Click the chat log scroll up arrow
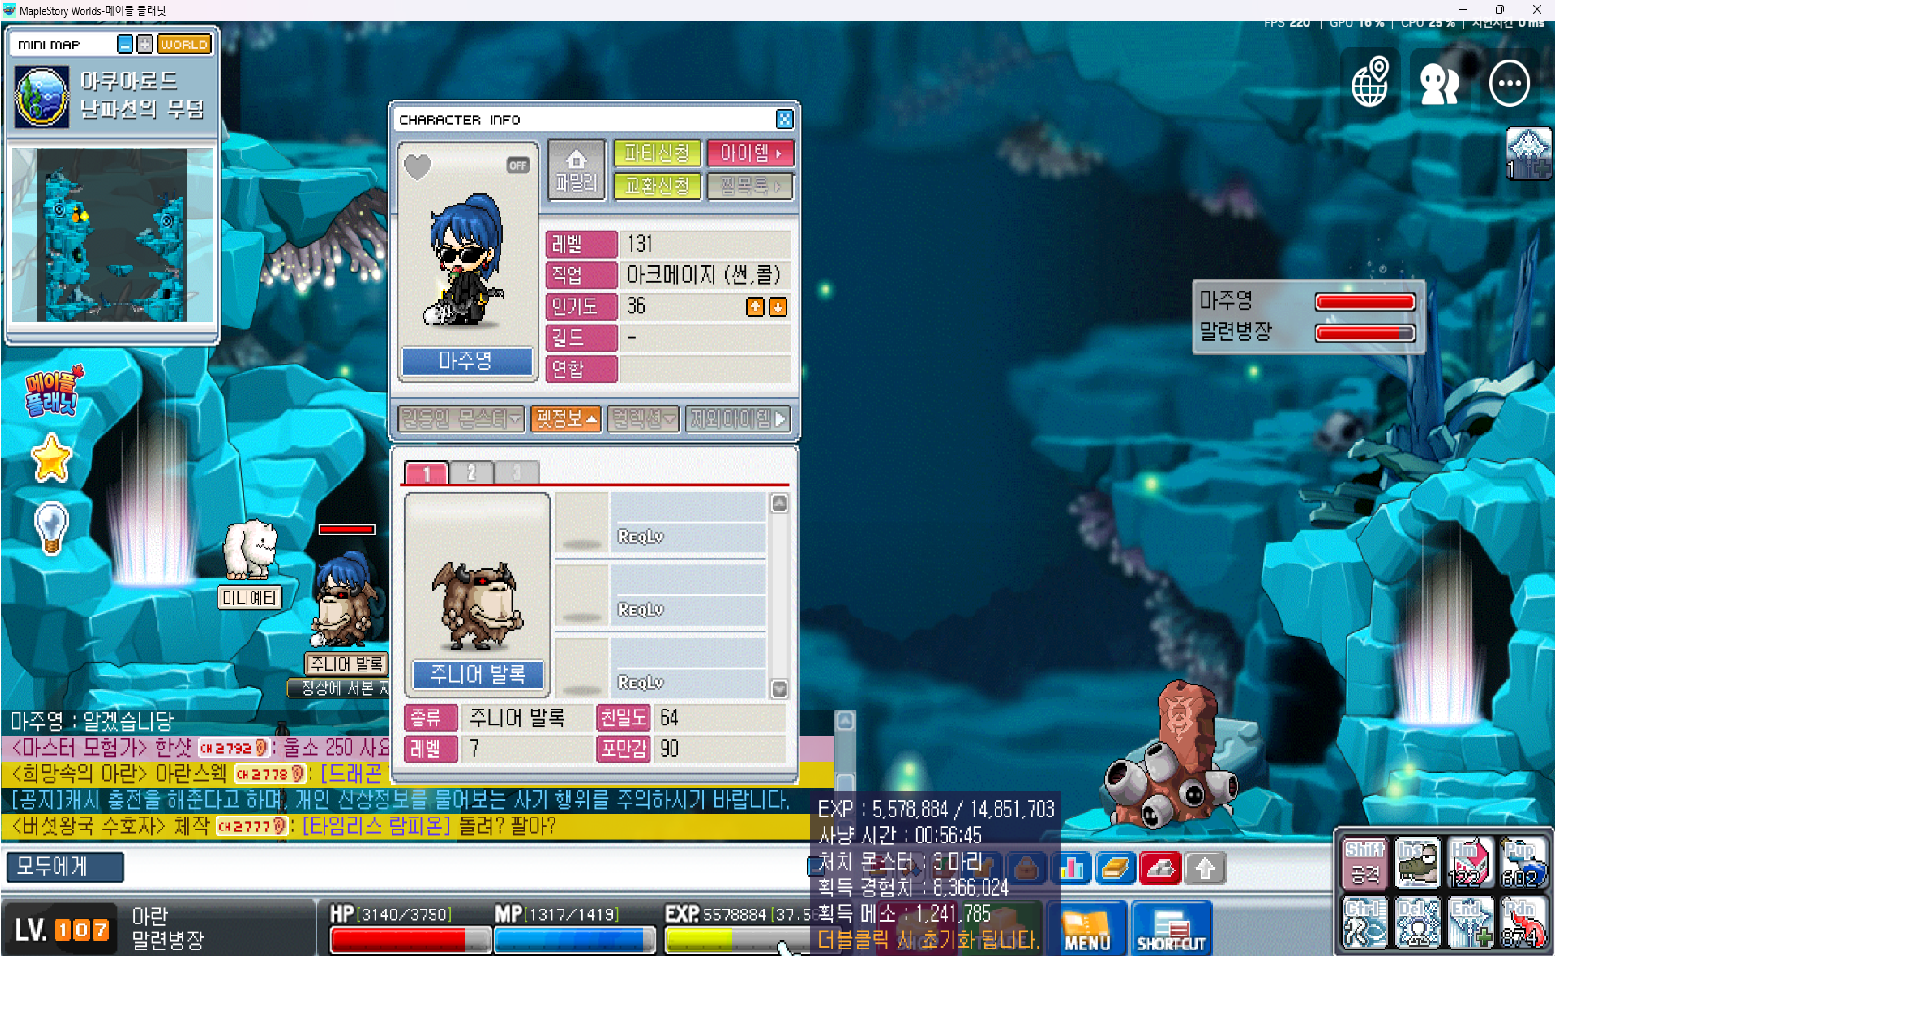Viewport: 1917px width, 1028px height. (x=845, y=720)
